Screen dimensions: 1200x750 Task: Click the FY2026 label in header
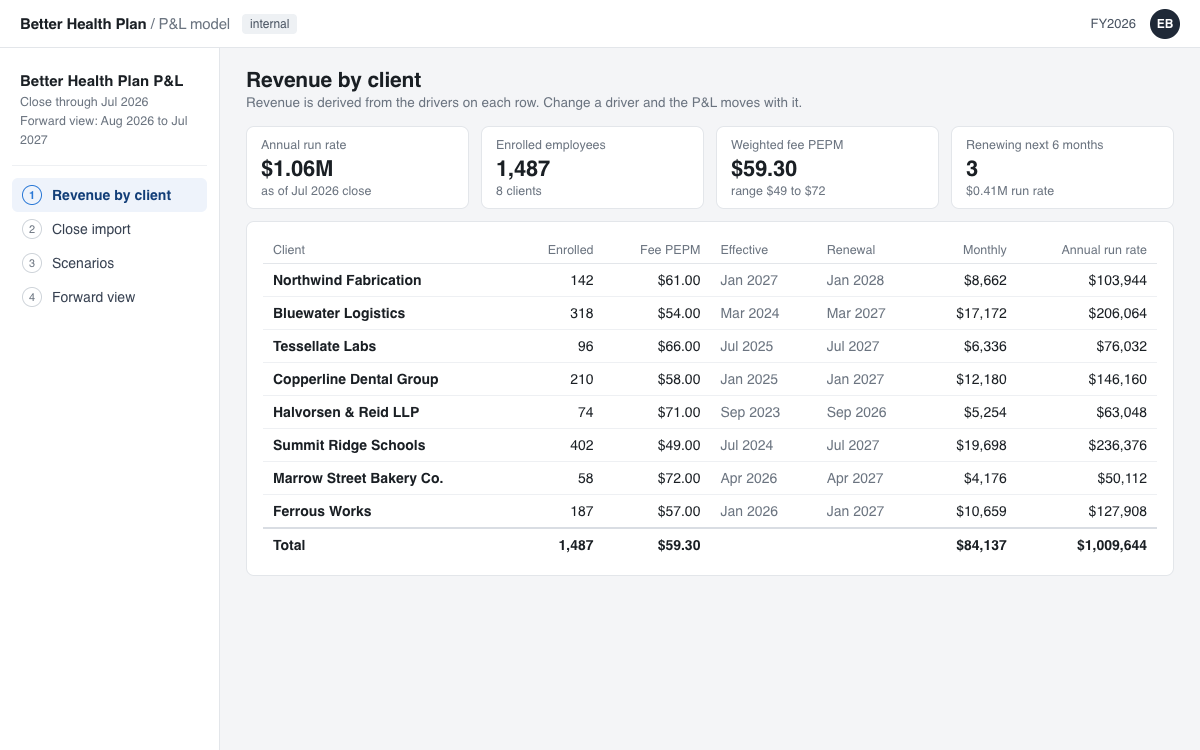coord(1113,24)
